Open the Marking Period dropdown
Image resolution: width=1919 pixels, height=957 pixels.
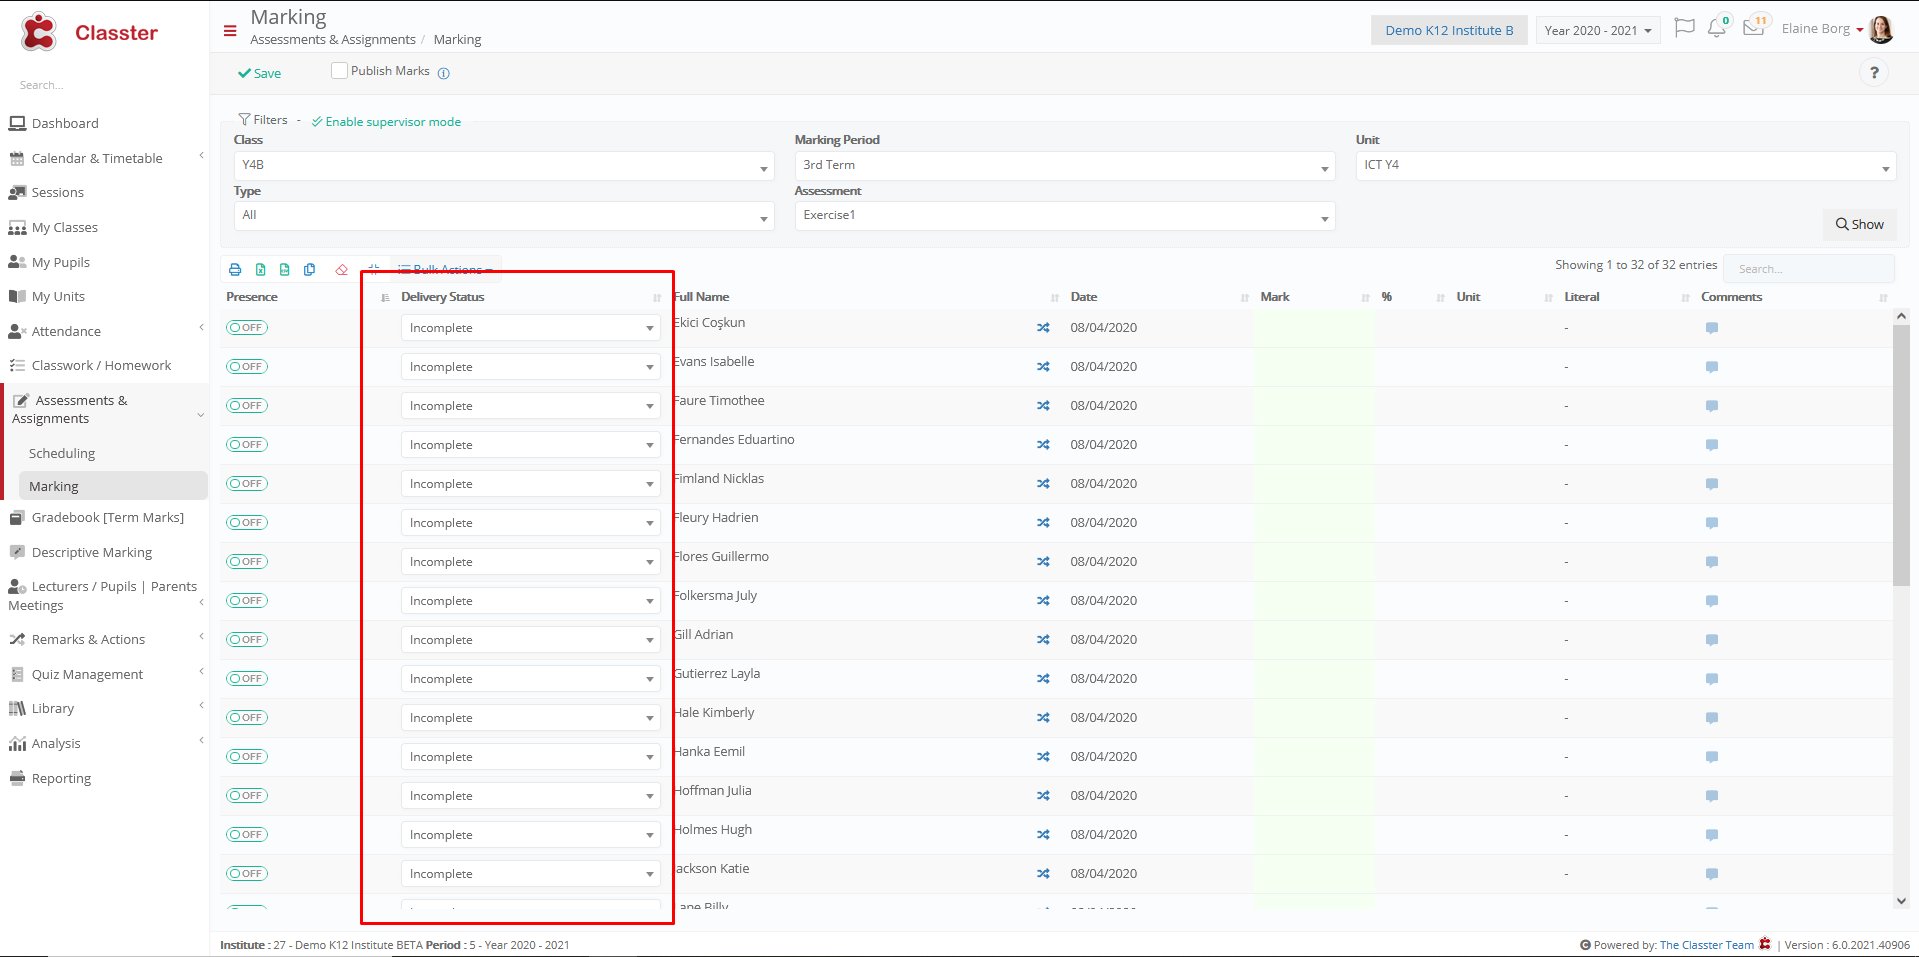[1065, 166]
